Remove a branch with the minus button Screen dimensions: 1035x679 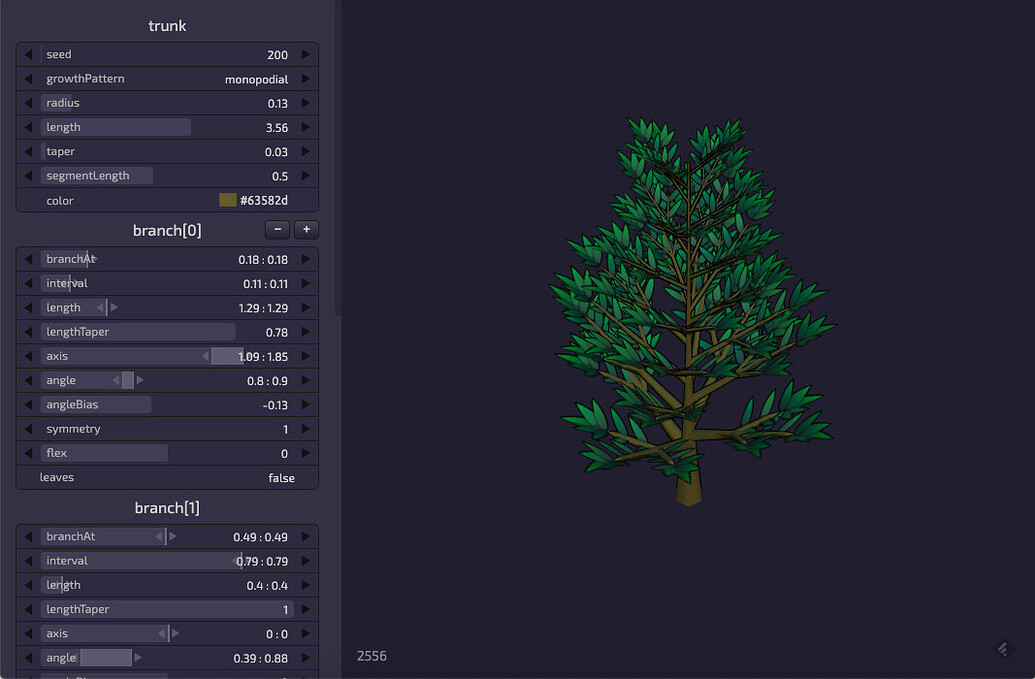277,229
